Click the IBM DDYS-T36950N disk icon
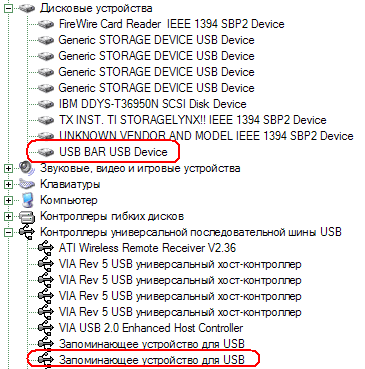365x369 pixels. click(x=46, y=104)
